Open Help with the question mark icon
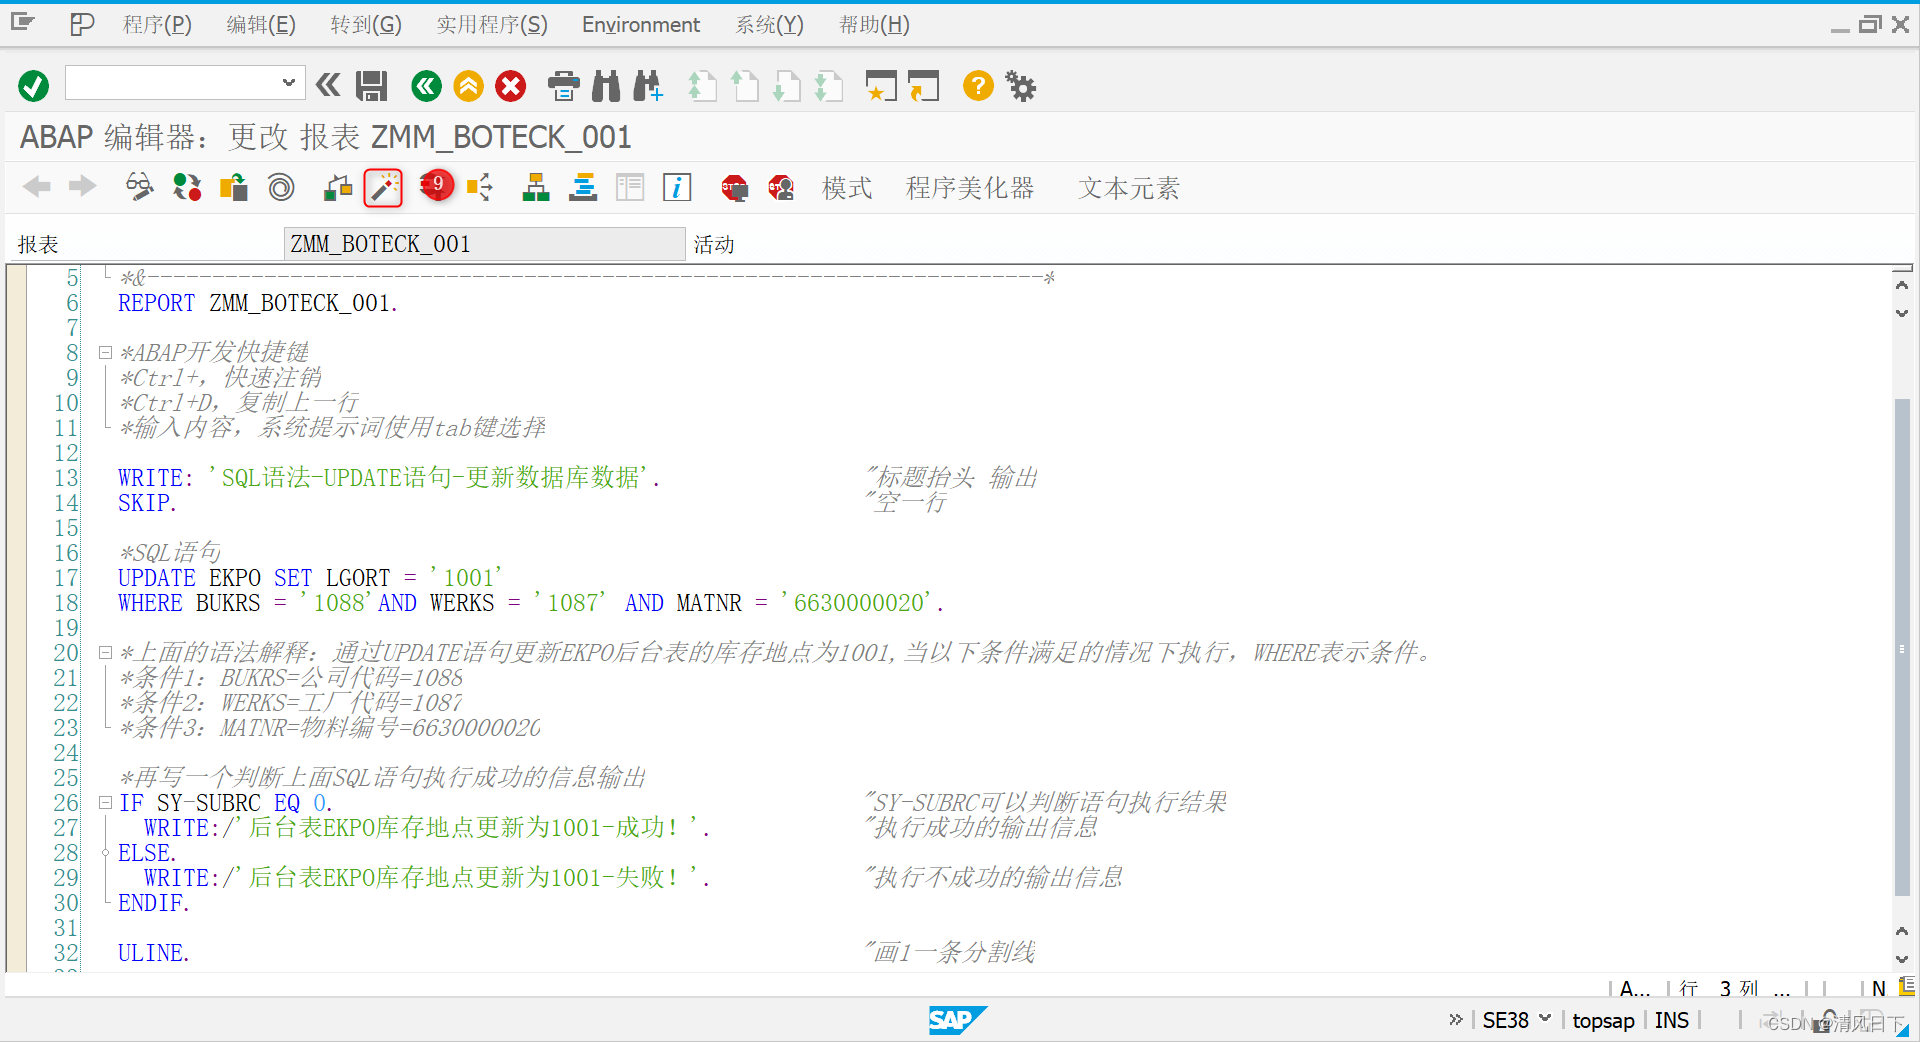Screen dimensions: 1920x1042 coord(977,86)
